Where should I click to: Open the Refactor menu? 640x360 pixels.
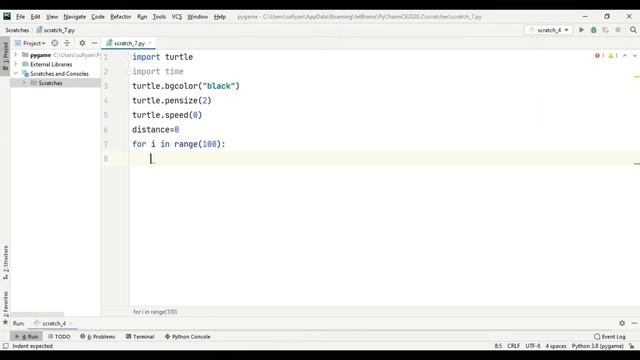tap(121, 17)
